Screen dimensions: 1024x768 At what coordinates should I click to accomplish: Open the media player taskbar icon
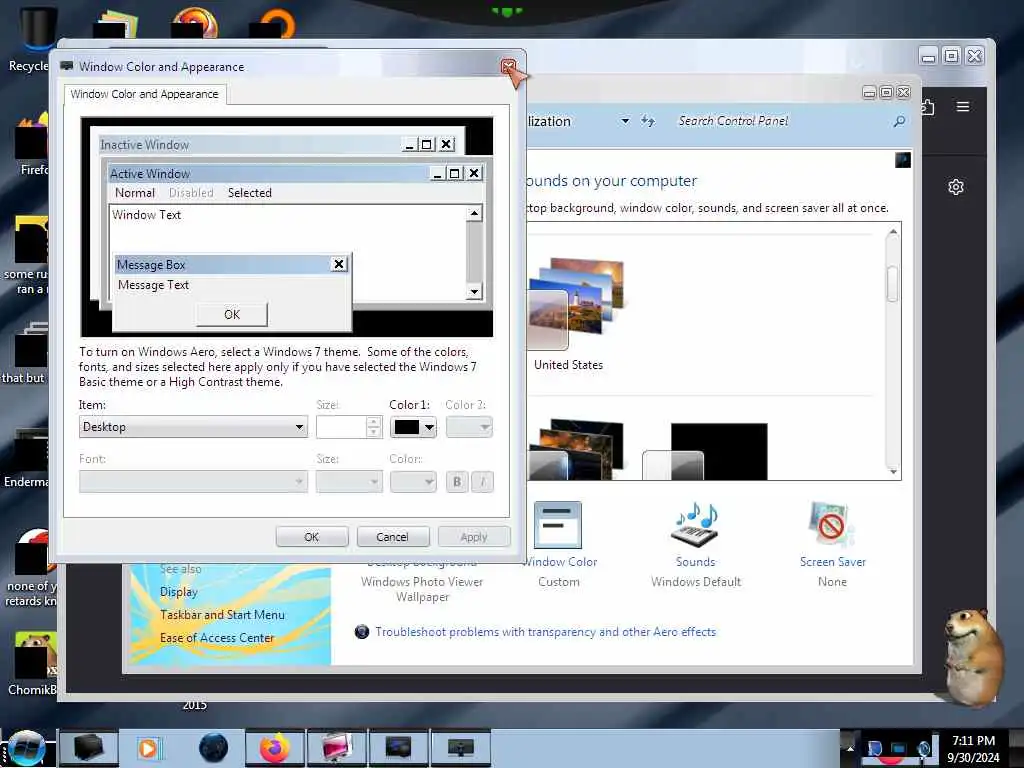(x=148, y=748)
